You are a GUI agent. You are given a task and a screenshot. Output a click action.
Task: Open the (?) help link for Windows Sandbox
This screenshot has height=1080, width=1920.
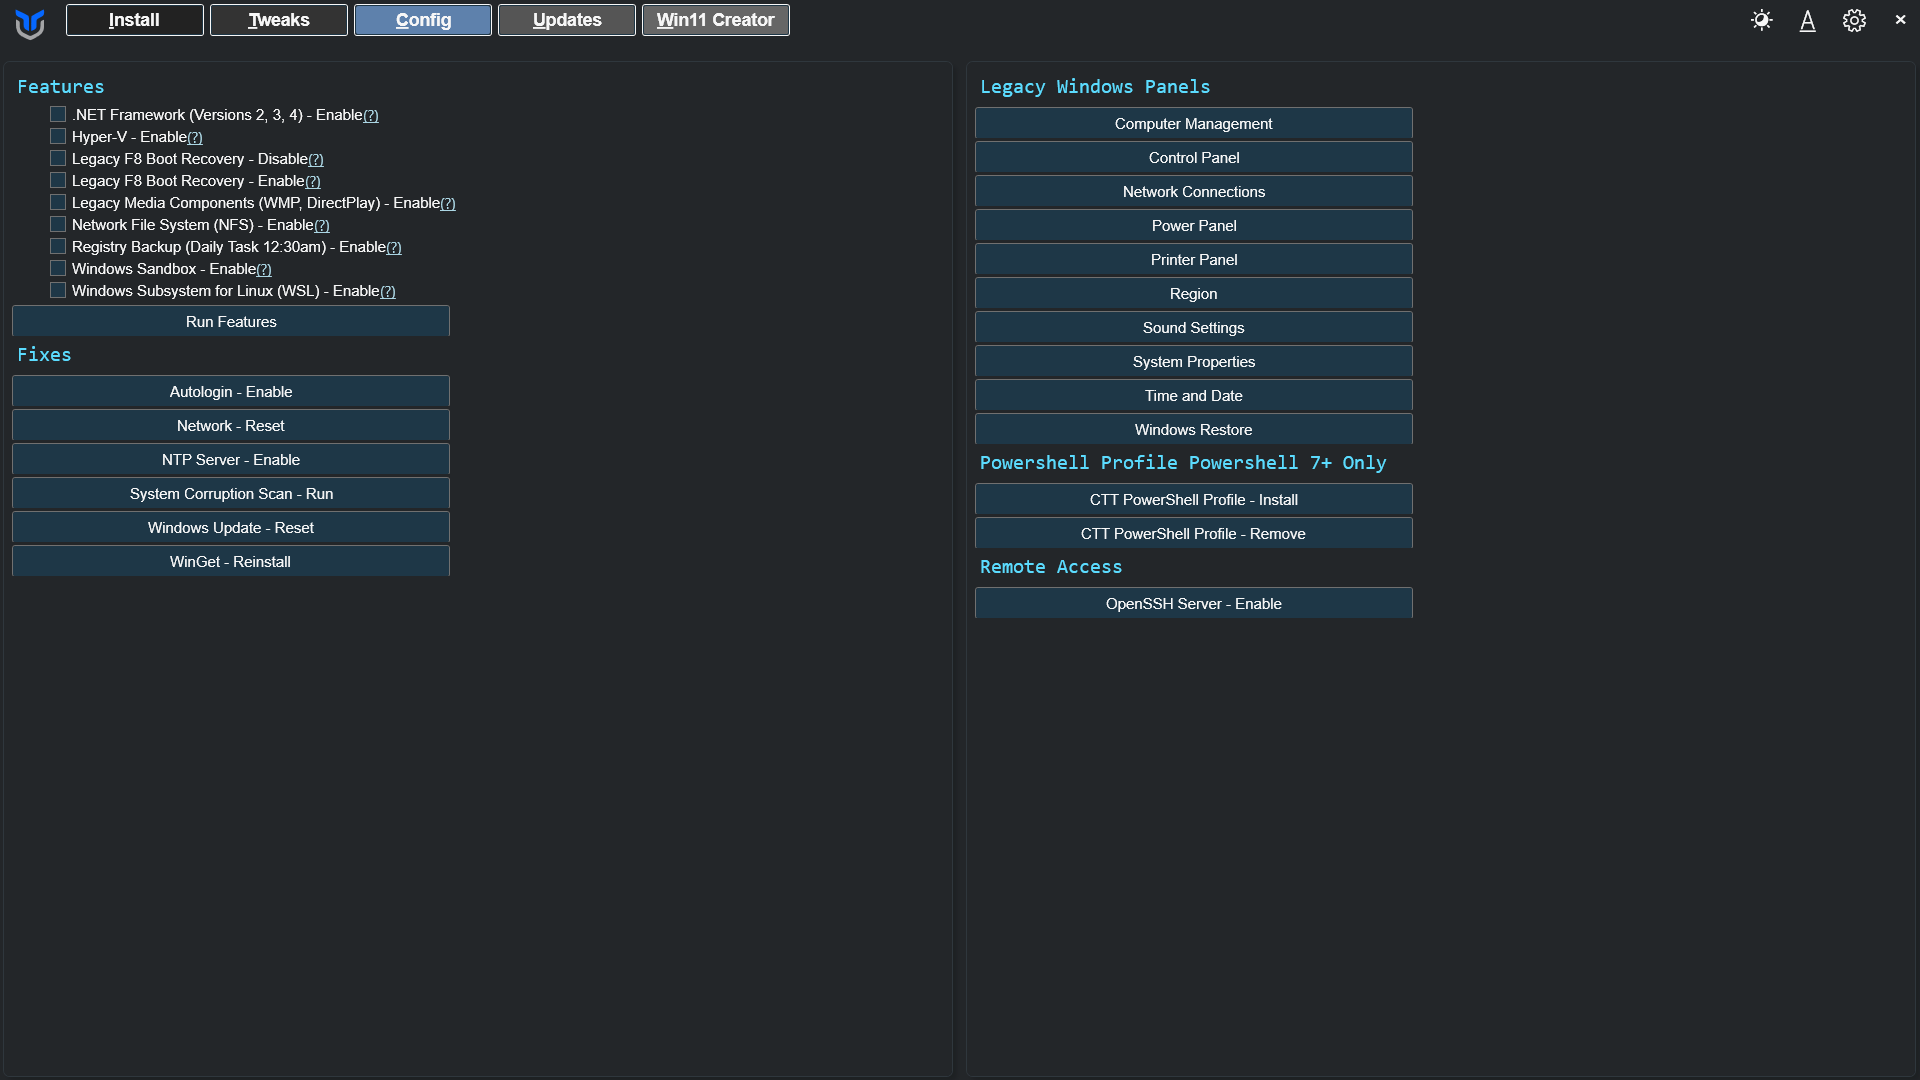(264, 270)
